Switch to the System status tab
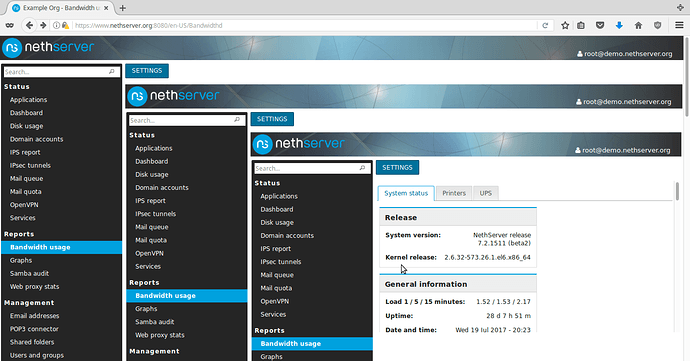Screen dimensions: 690x361 [x=406, y=193]
